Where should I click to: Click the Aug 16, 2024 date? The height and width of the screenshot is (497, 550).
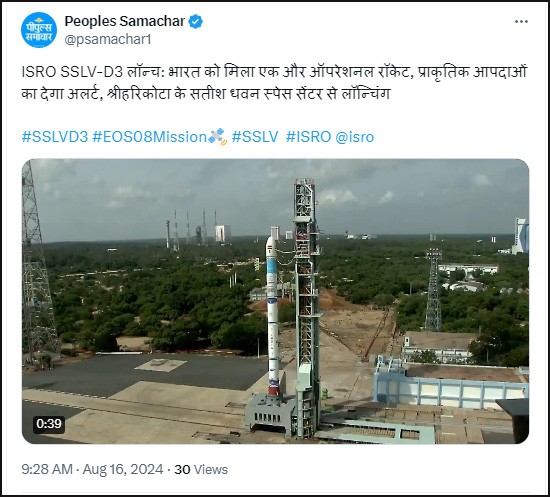[x=123, y=469]
